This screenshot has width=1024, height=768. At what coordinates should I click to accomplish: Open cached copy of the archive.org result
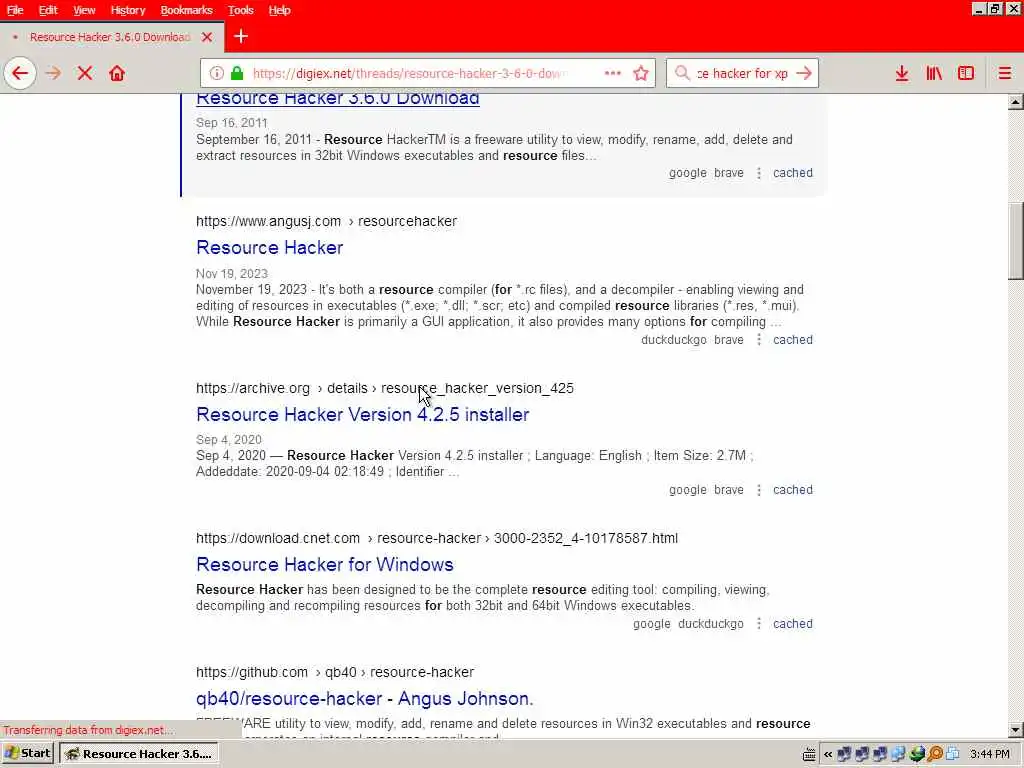793,490
